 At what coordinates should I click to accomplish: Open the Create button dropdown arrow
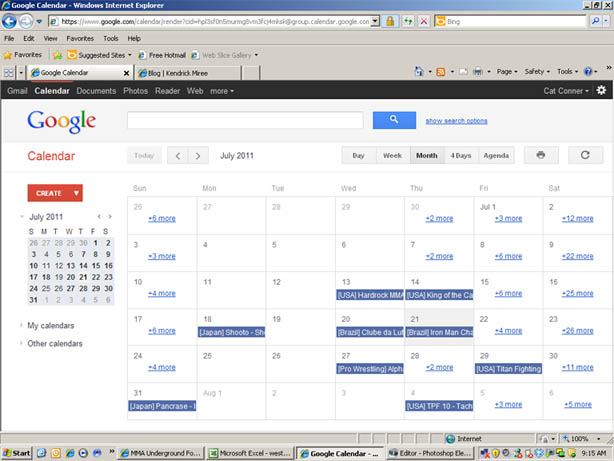pyautogui.click(x=76, y=193)
